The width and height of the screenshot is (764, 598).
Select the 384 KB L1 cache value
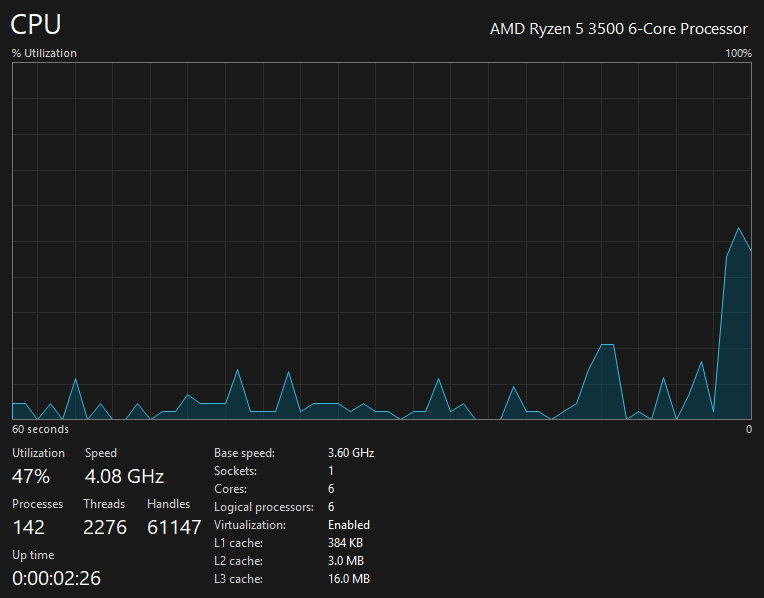(x=345, y=543)
